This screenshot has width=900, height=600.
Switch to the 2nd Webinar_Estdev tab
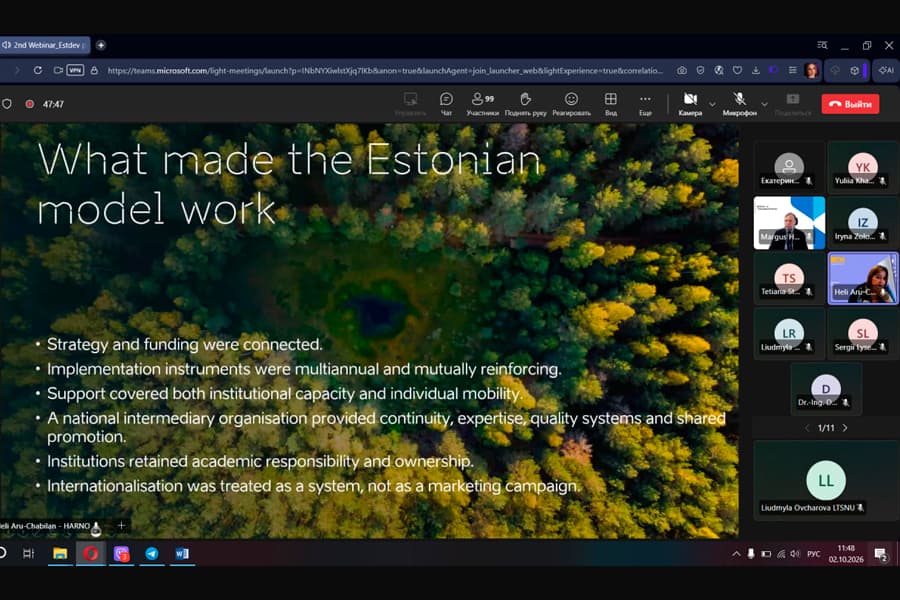pos(45,45)
